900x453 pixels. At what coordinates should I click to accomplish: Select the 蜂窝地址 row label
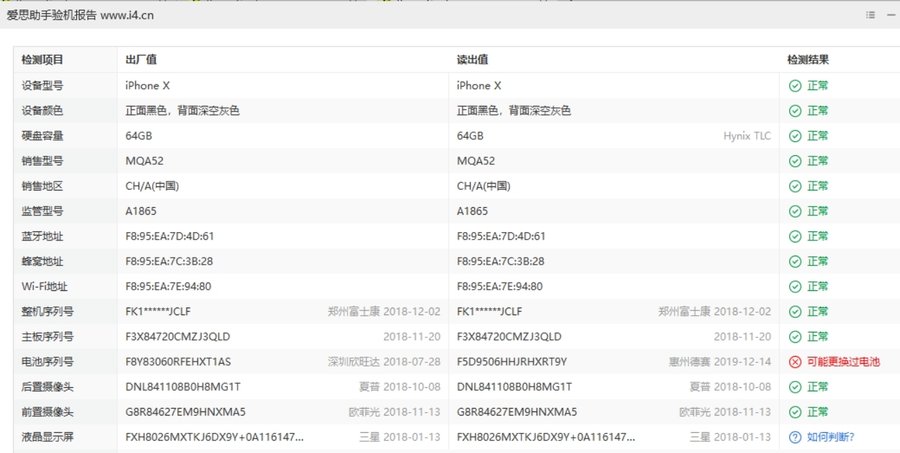click(x=42, y=261)
